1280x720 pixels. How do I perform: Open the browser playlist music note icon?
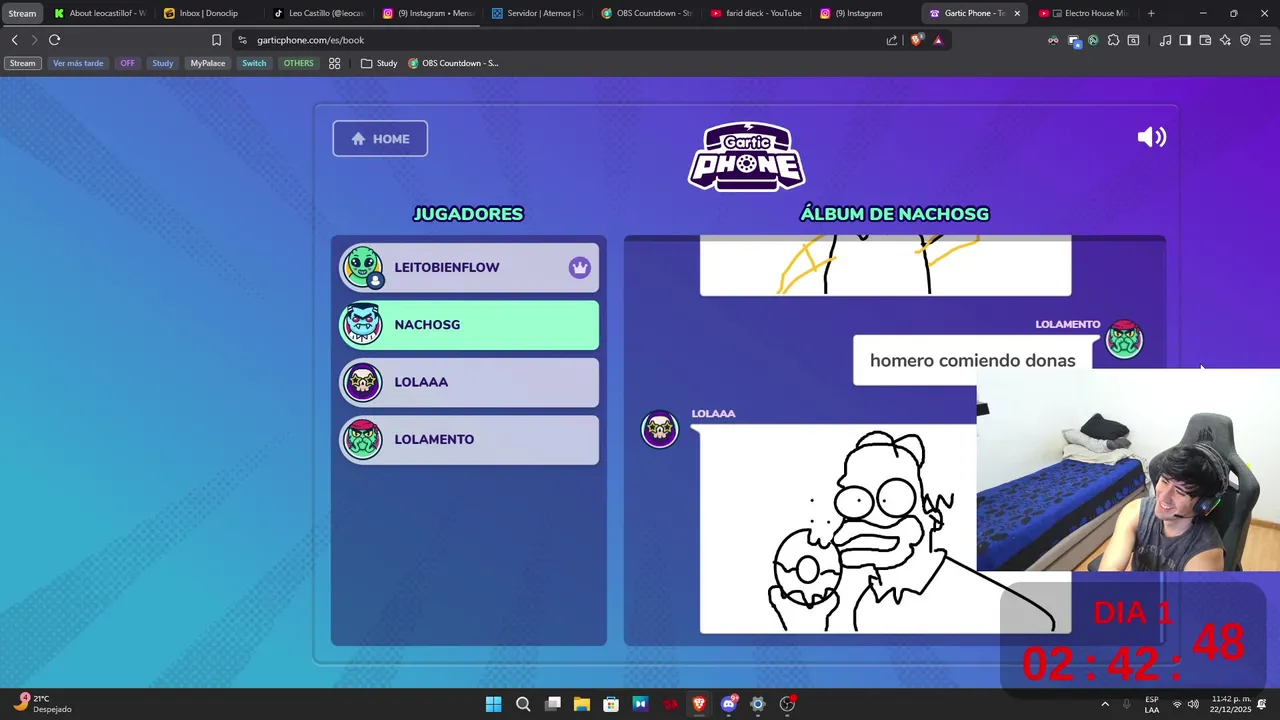[1165, 40]
